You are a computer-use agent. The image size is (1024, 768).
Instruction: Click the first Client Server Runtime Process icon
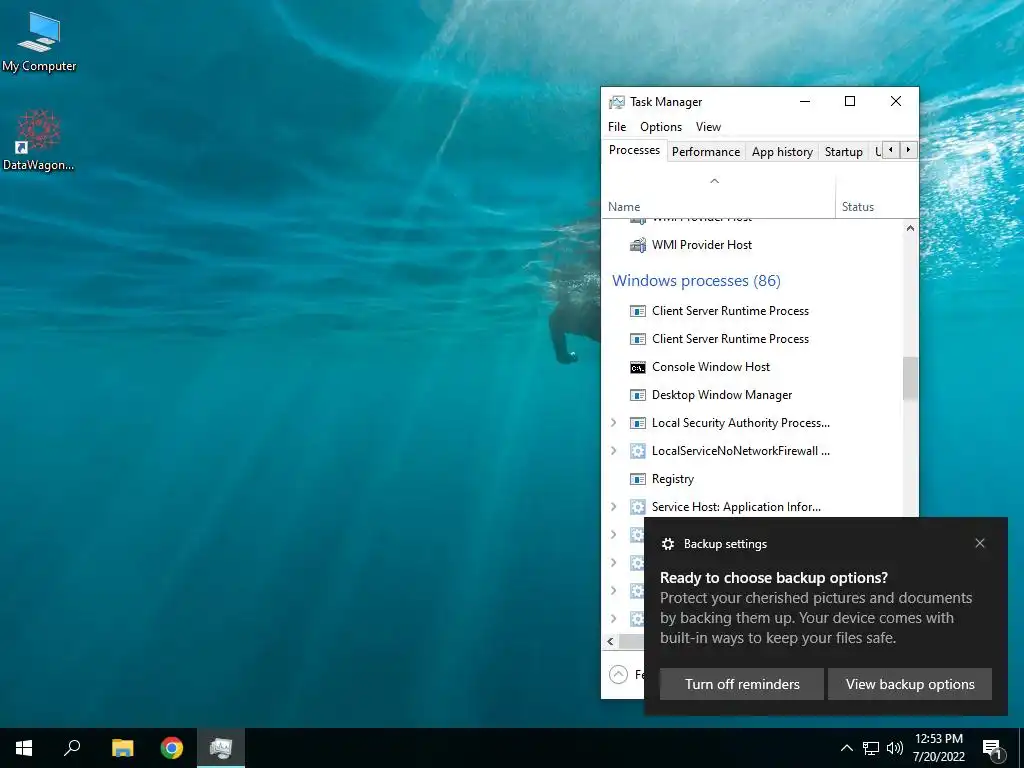[x=637, y=311]
